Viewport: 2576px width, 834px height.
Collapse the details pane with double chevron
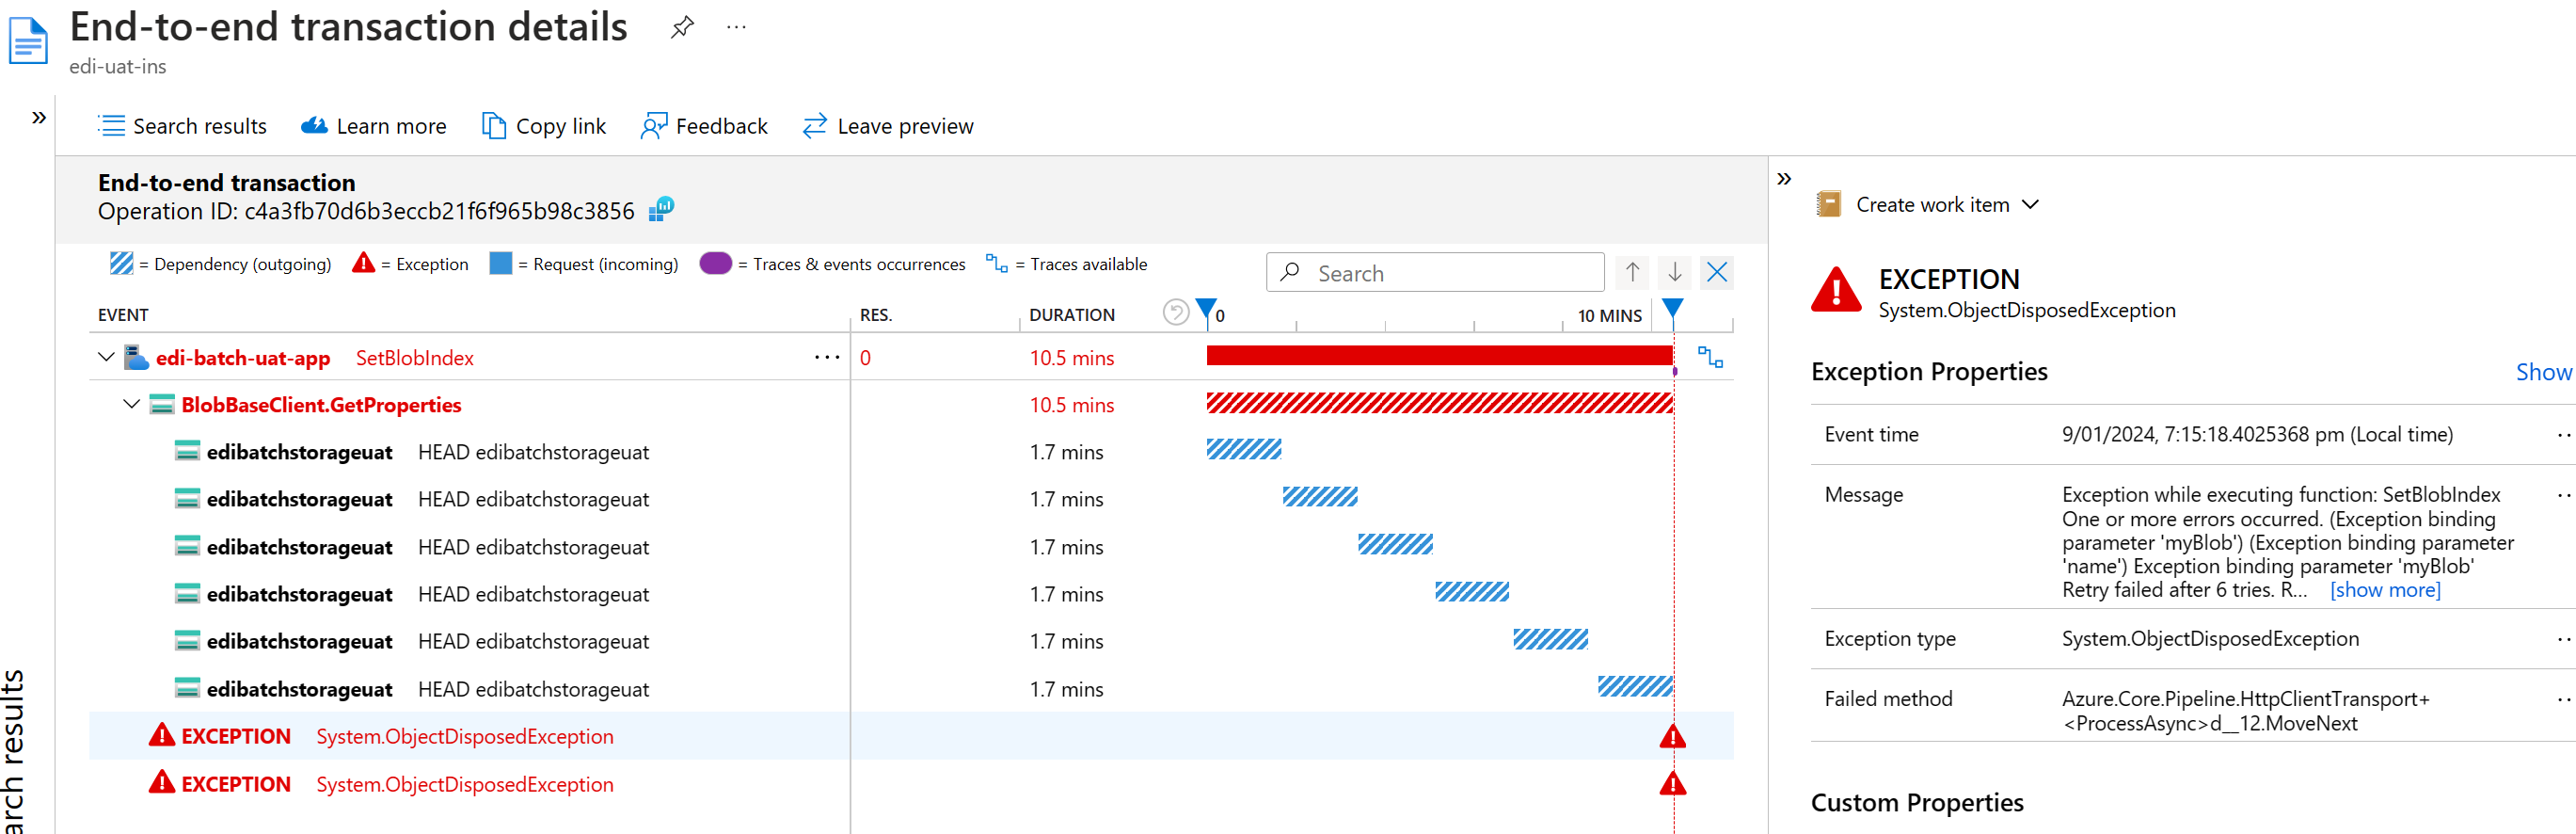point(1784,179)
